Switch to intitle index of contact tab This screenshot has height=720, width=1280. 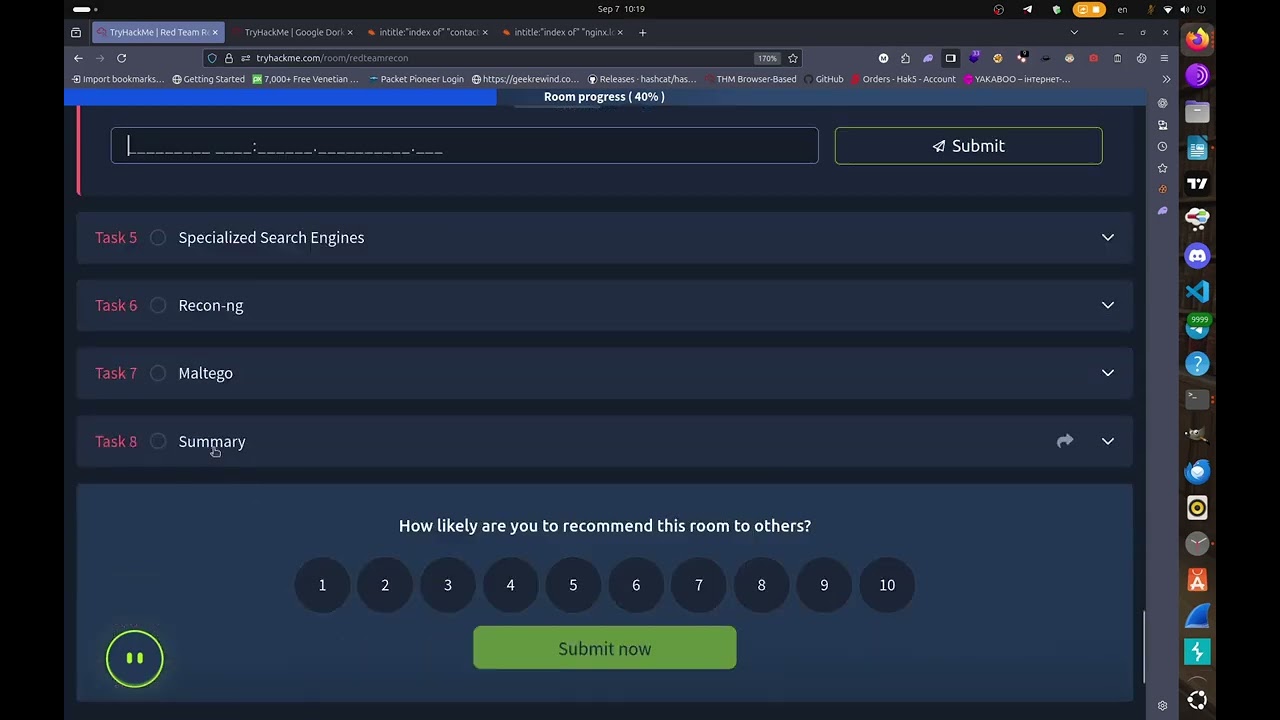427,32
